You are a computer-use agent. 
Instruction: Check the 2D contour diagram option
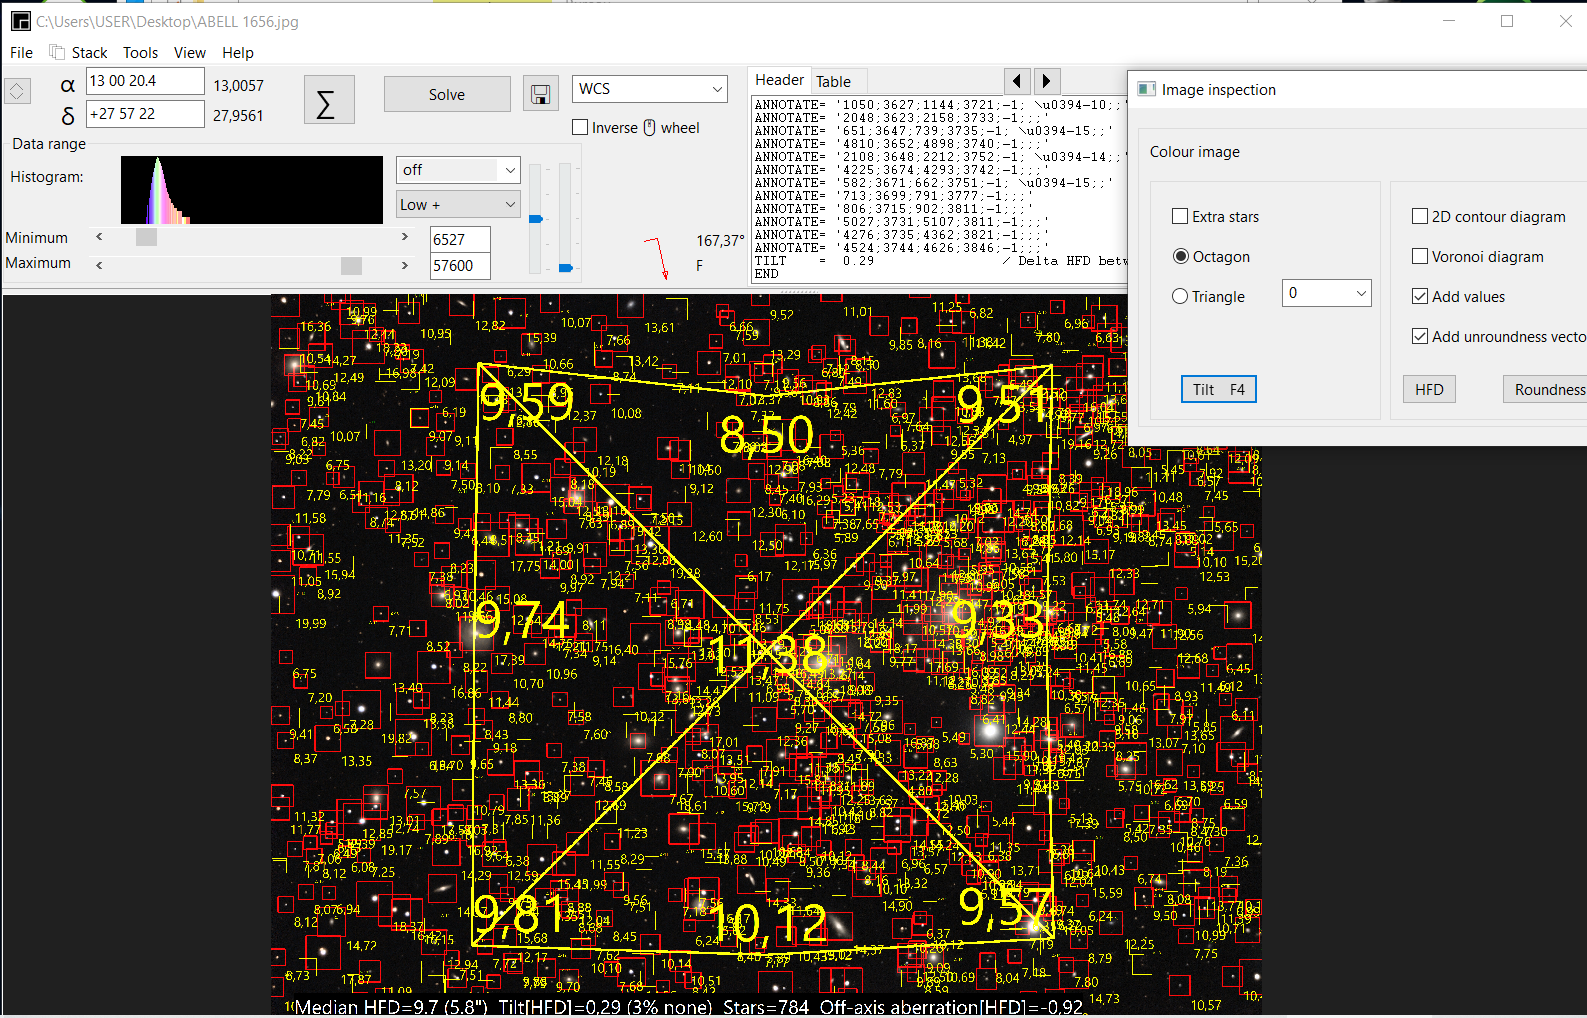tap(1420, 216)
